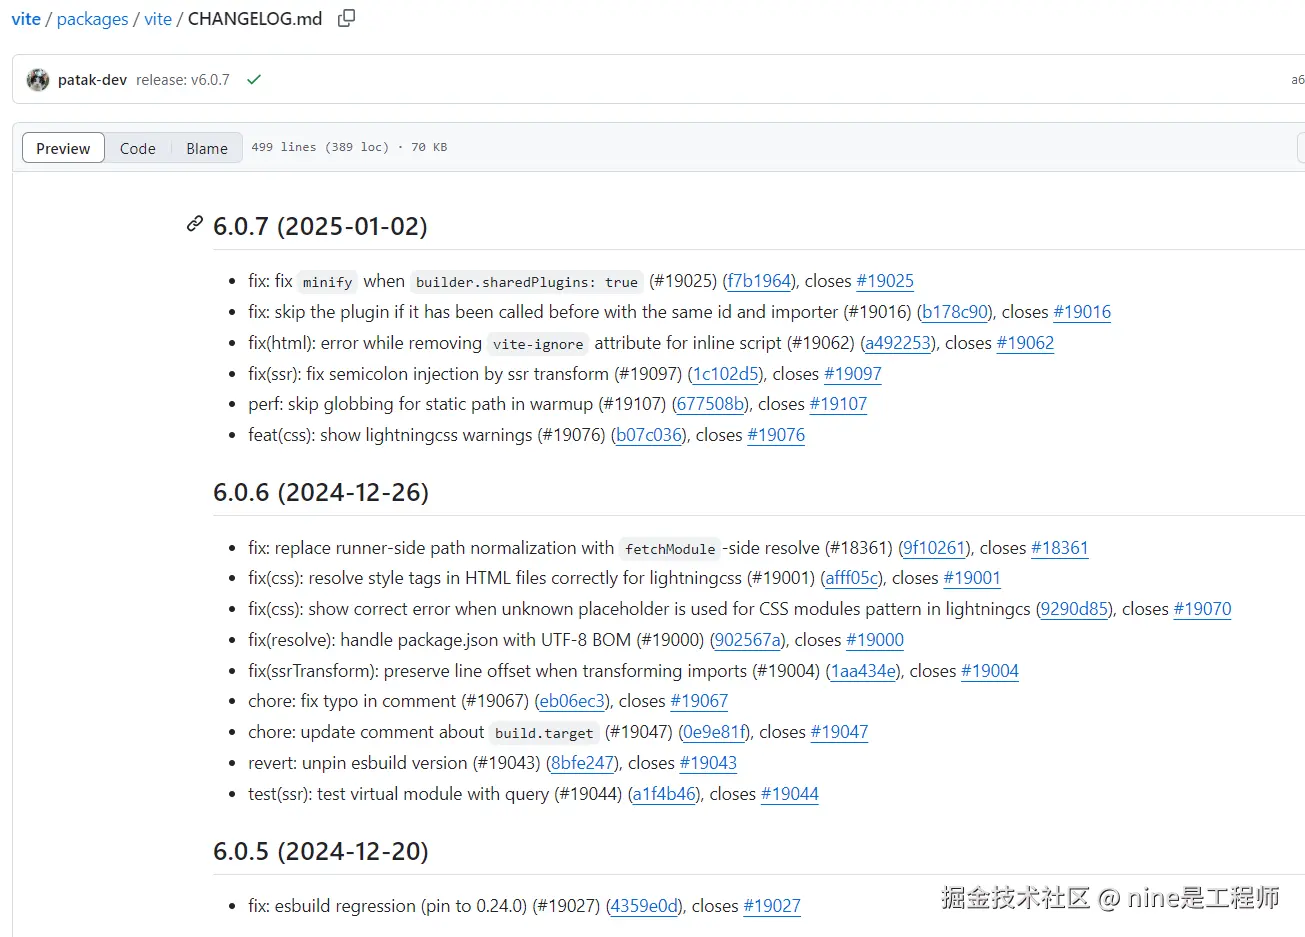The width and height of the screenshot is (1305, 937).
Task: Open commit b07c036
Action: 649,435
